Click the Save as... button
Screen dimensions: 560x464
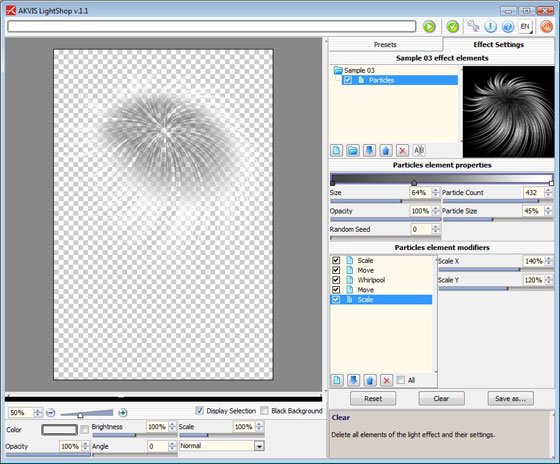(x=511, y=399)
